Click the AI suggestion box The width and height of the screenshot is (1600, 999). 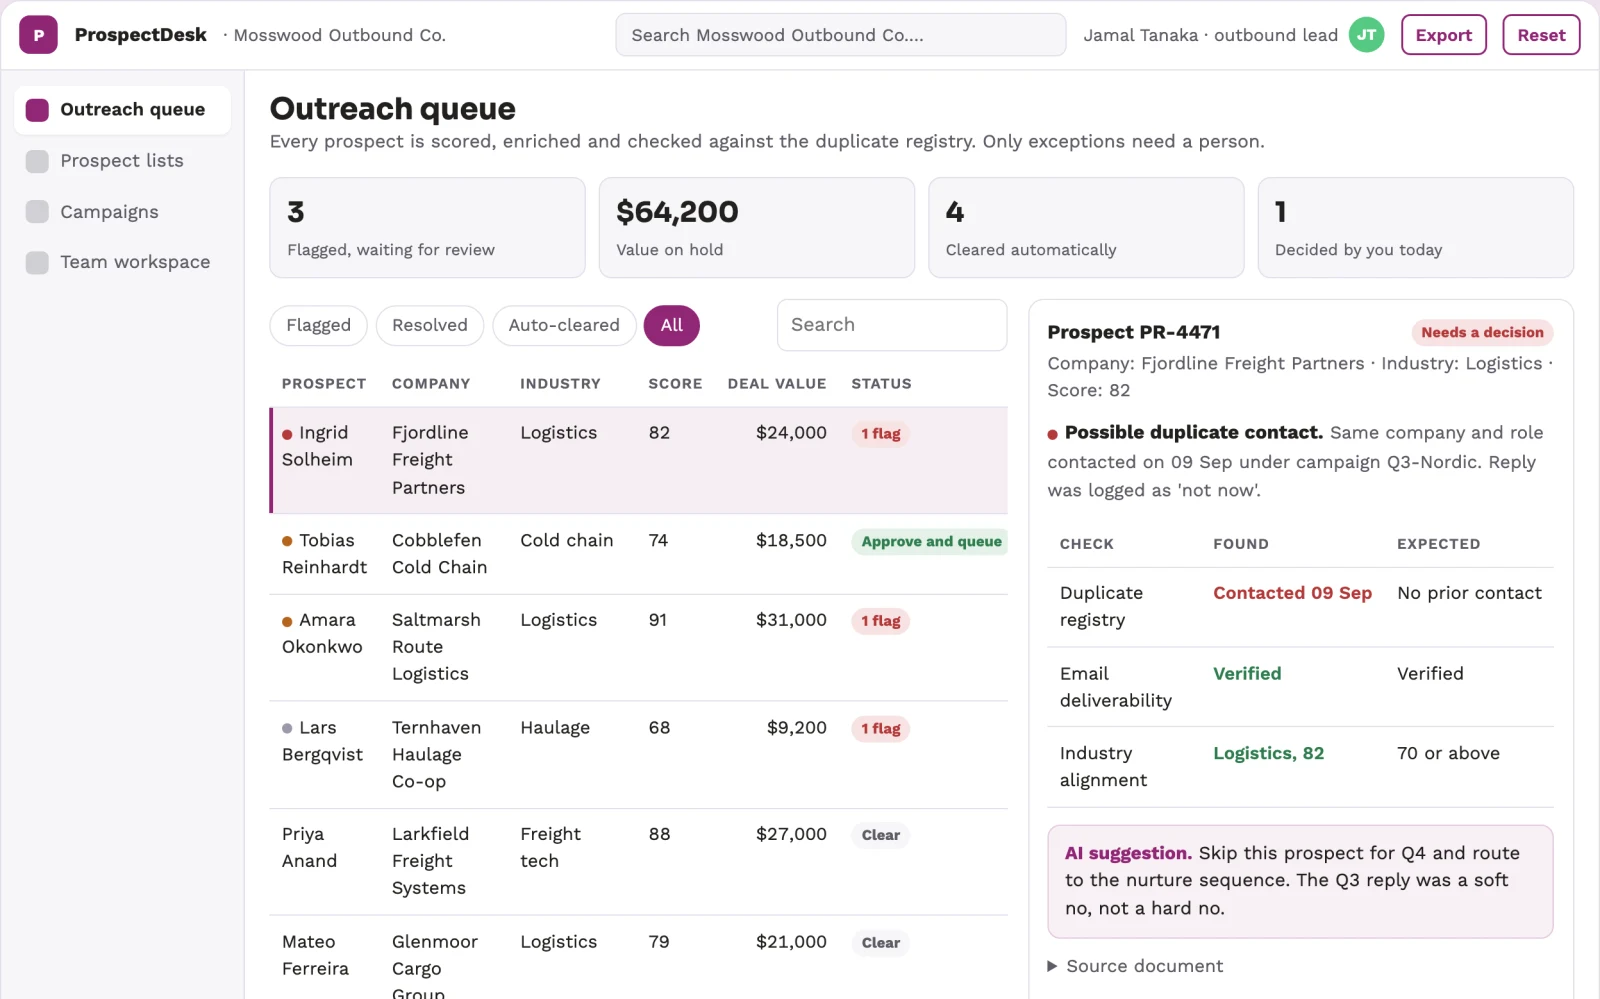[1300, 881]
